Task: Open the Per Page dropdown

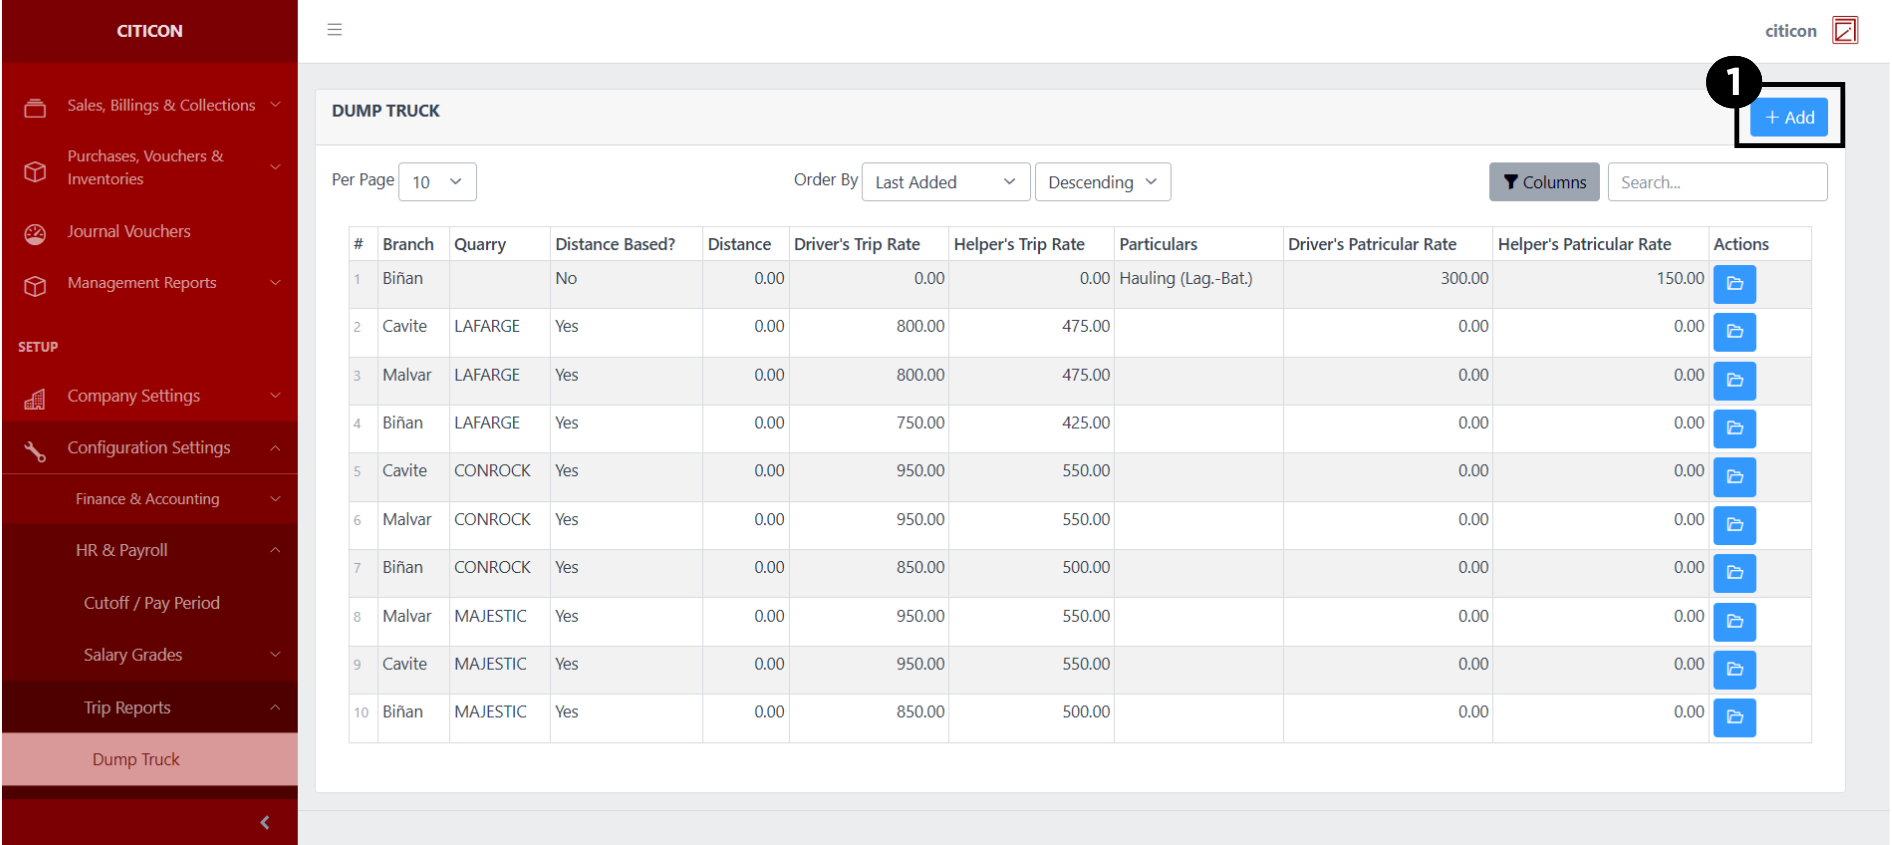Action: pyautogui.click(x=437, y=182)
